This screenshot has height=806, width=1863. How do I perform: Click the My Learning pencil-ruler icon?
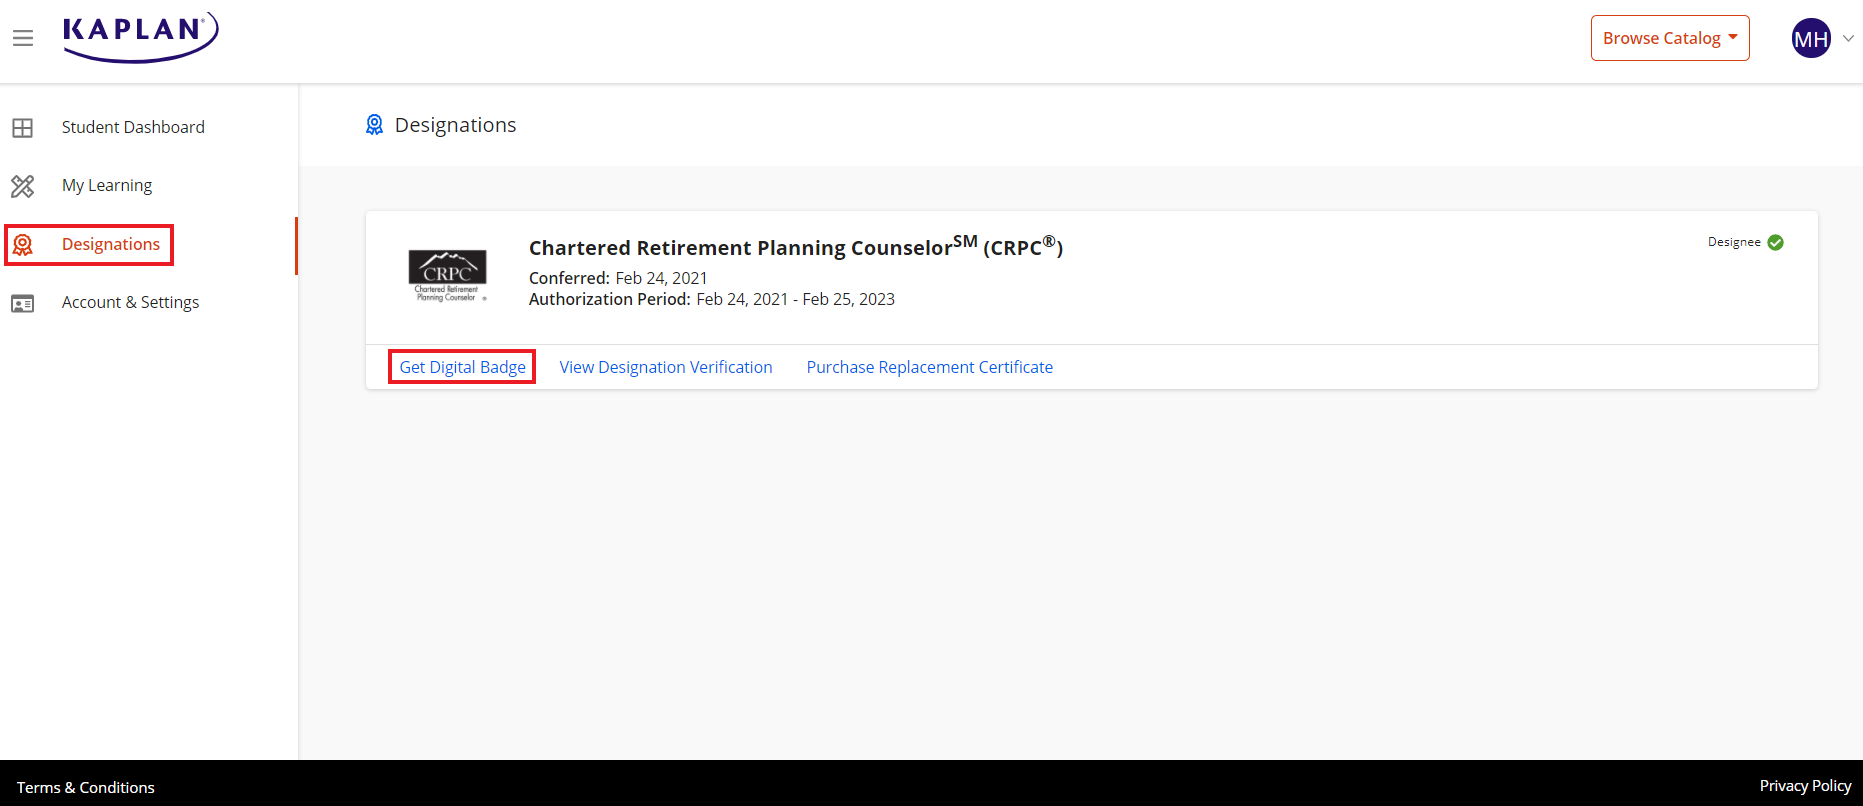[x=23, y=186]
